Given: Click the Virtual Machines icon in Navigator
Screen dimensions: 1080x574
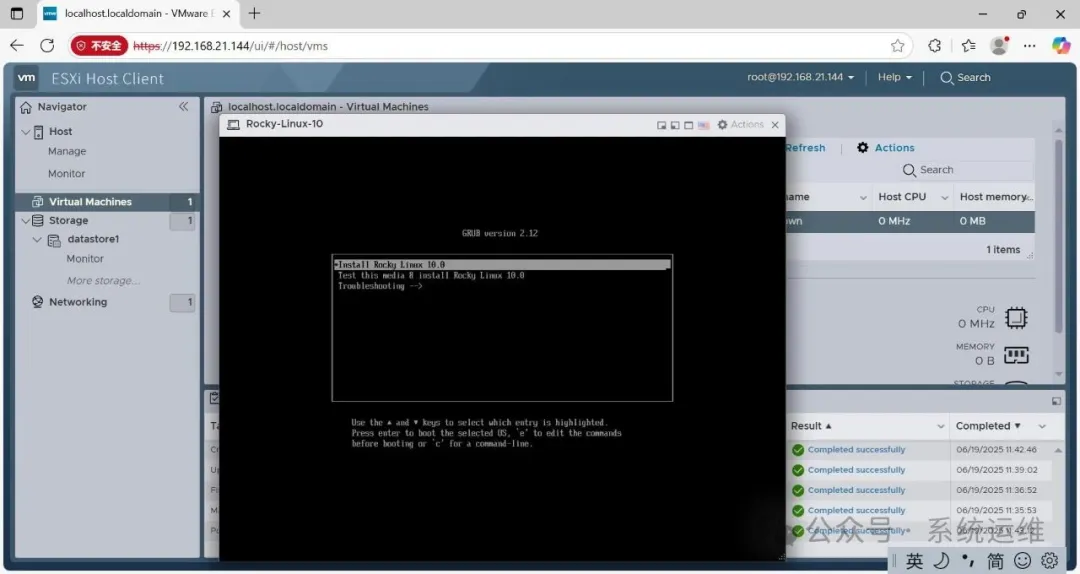Looking at the screenshot, I should coord(37,202).
